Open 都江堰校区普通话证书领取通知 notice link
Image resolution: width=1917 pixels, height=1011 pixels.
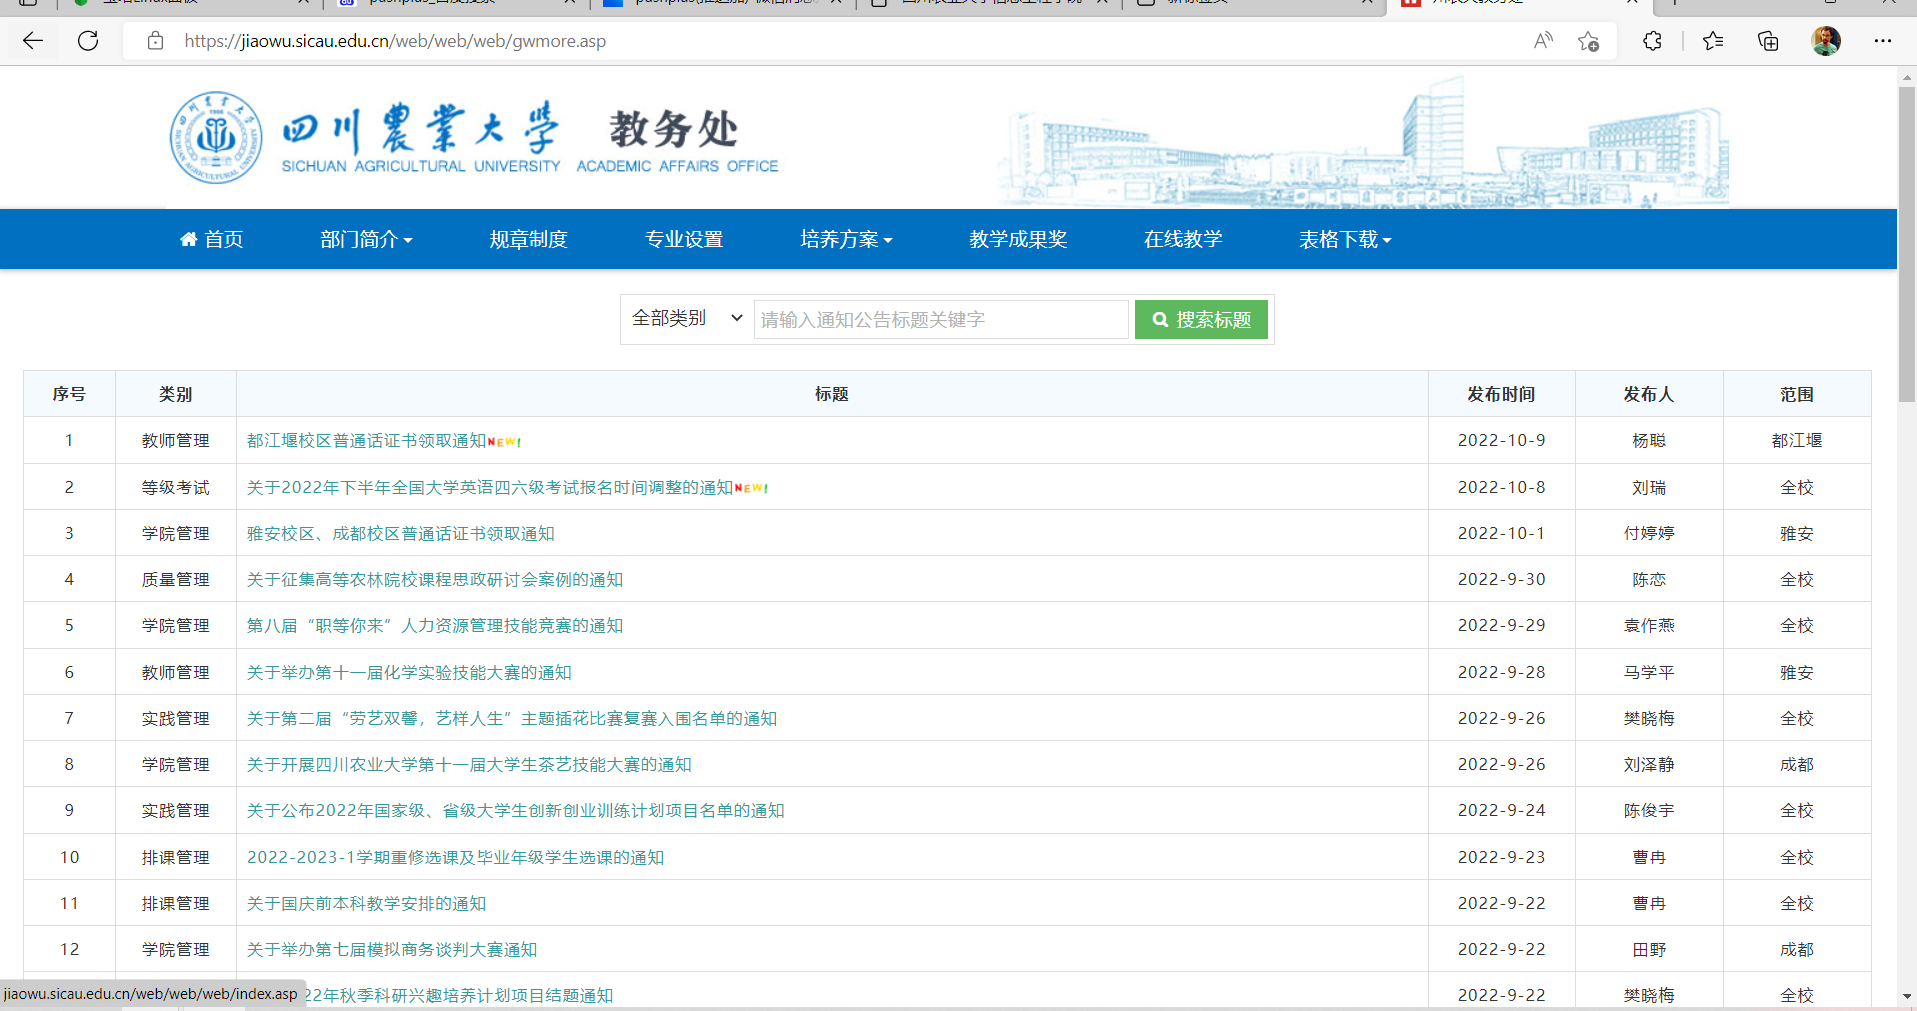coord(366,441)
